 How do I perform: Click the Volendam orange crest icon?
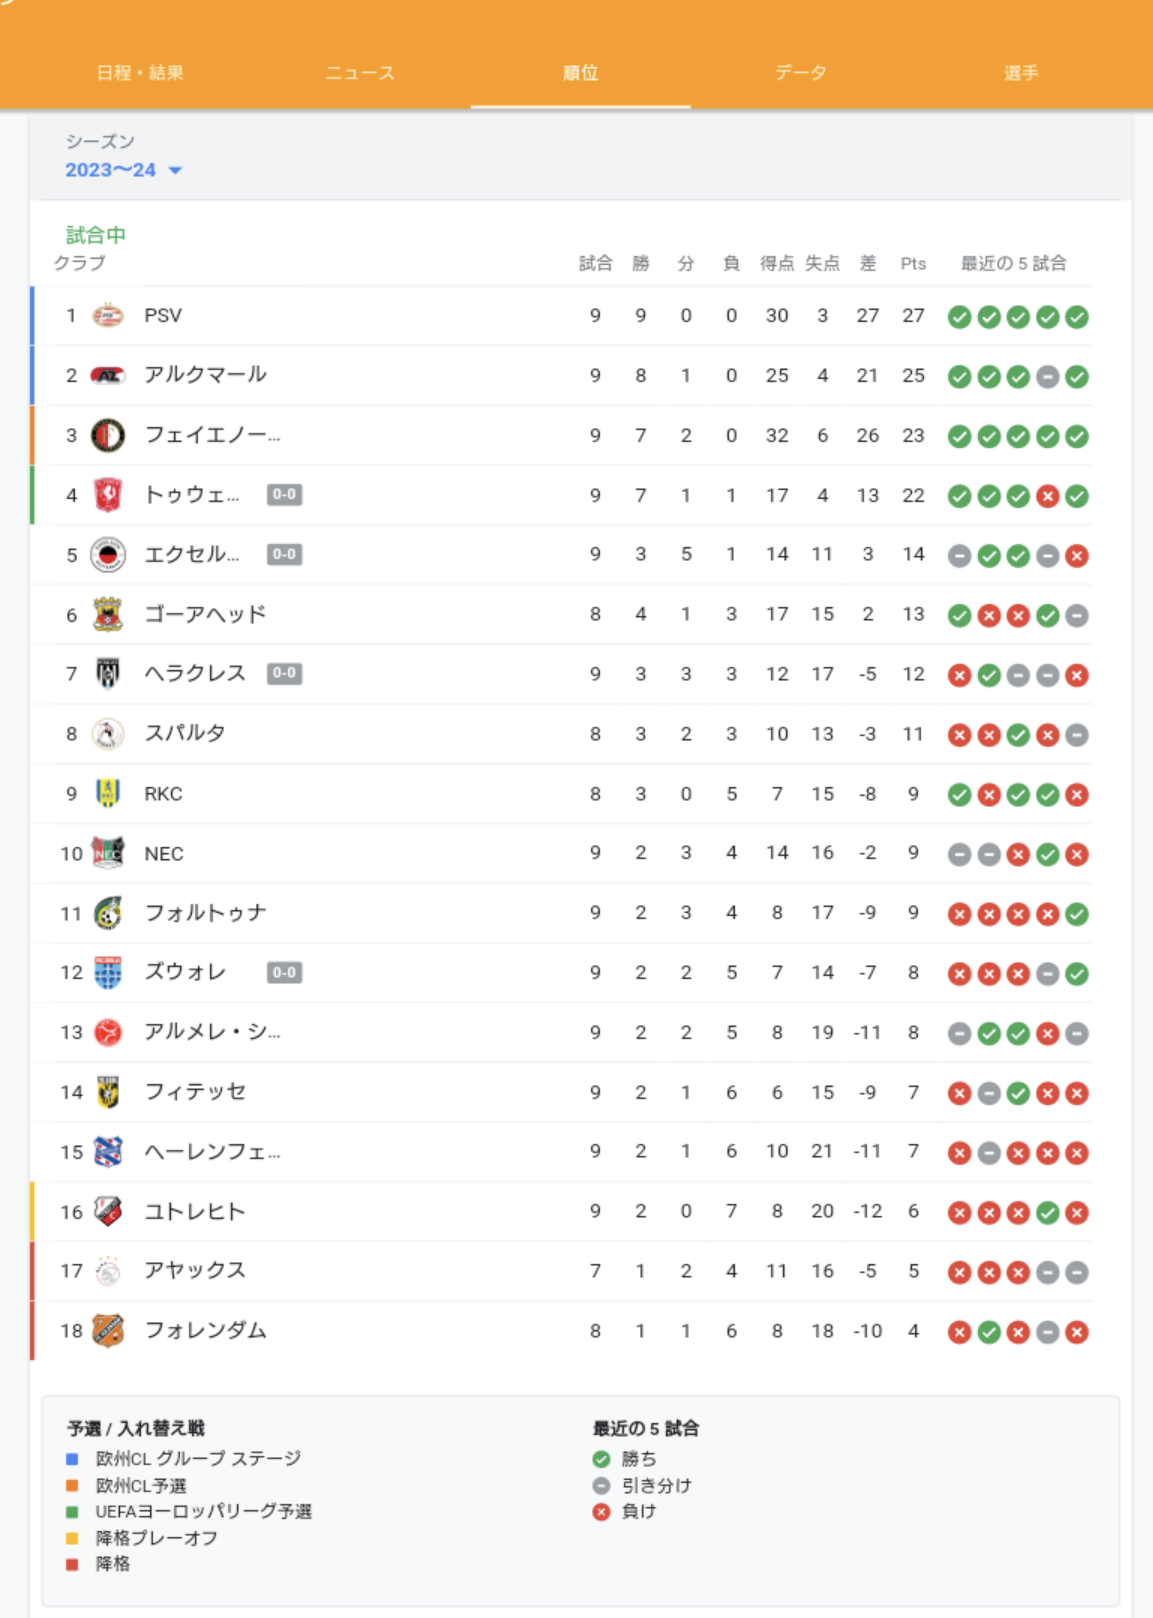point(107,1331)
